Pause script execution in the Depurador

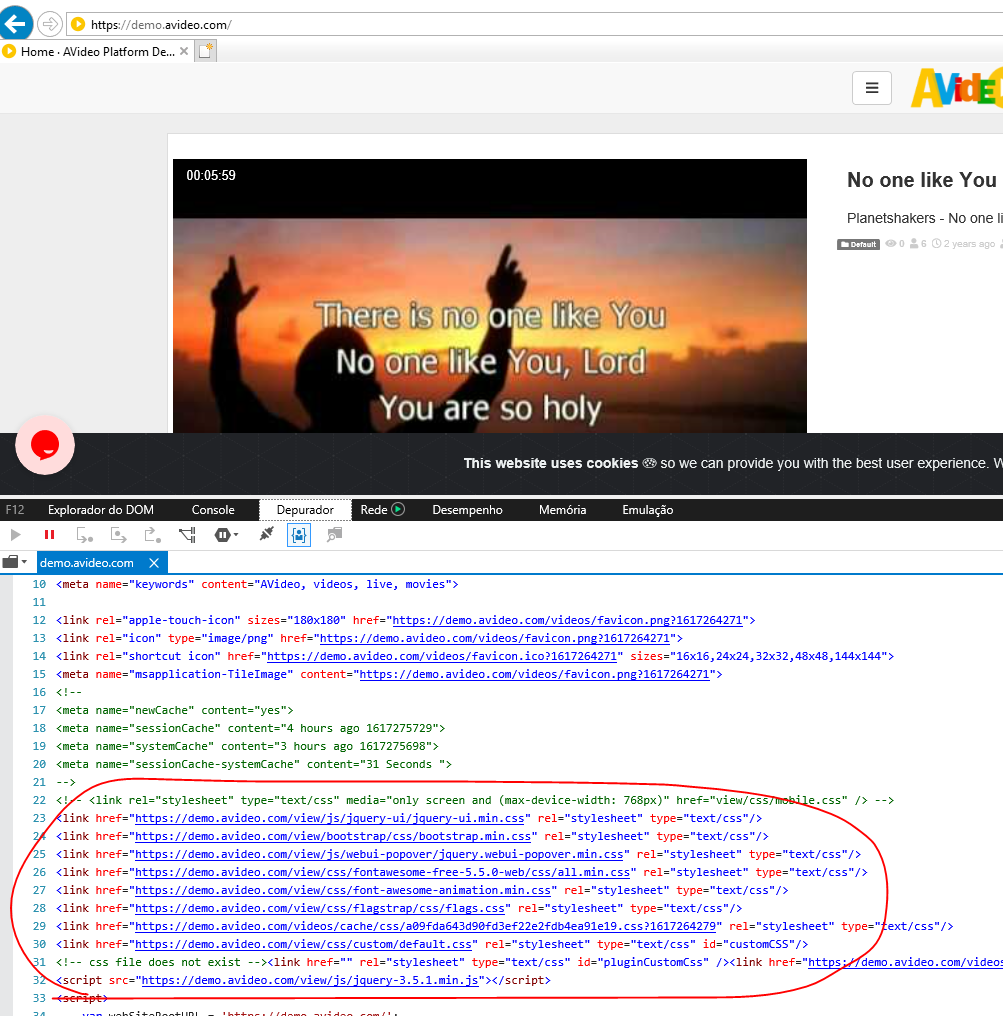pos(49,535)
